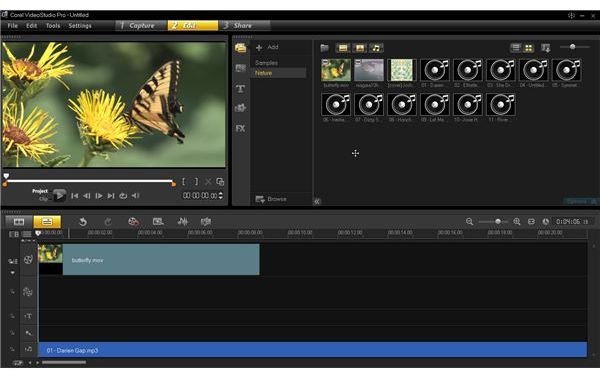The width and height of the screenshot is (600, 370).
Task: Toggle repeat loop playback
Action: tap(123, 196)
